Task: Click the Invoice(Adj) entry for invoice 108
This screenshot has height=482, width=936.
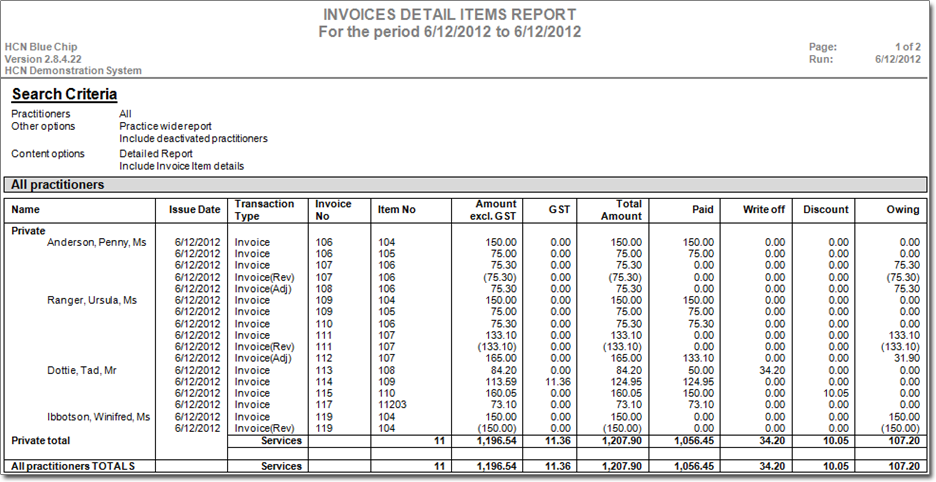Action: (x=264, y=289)
